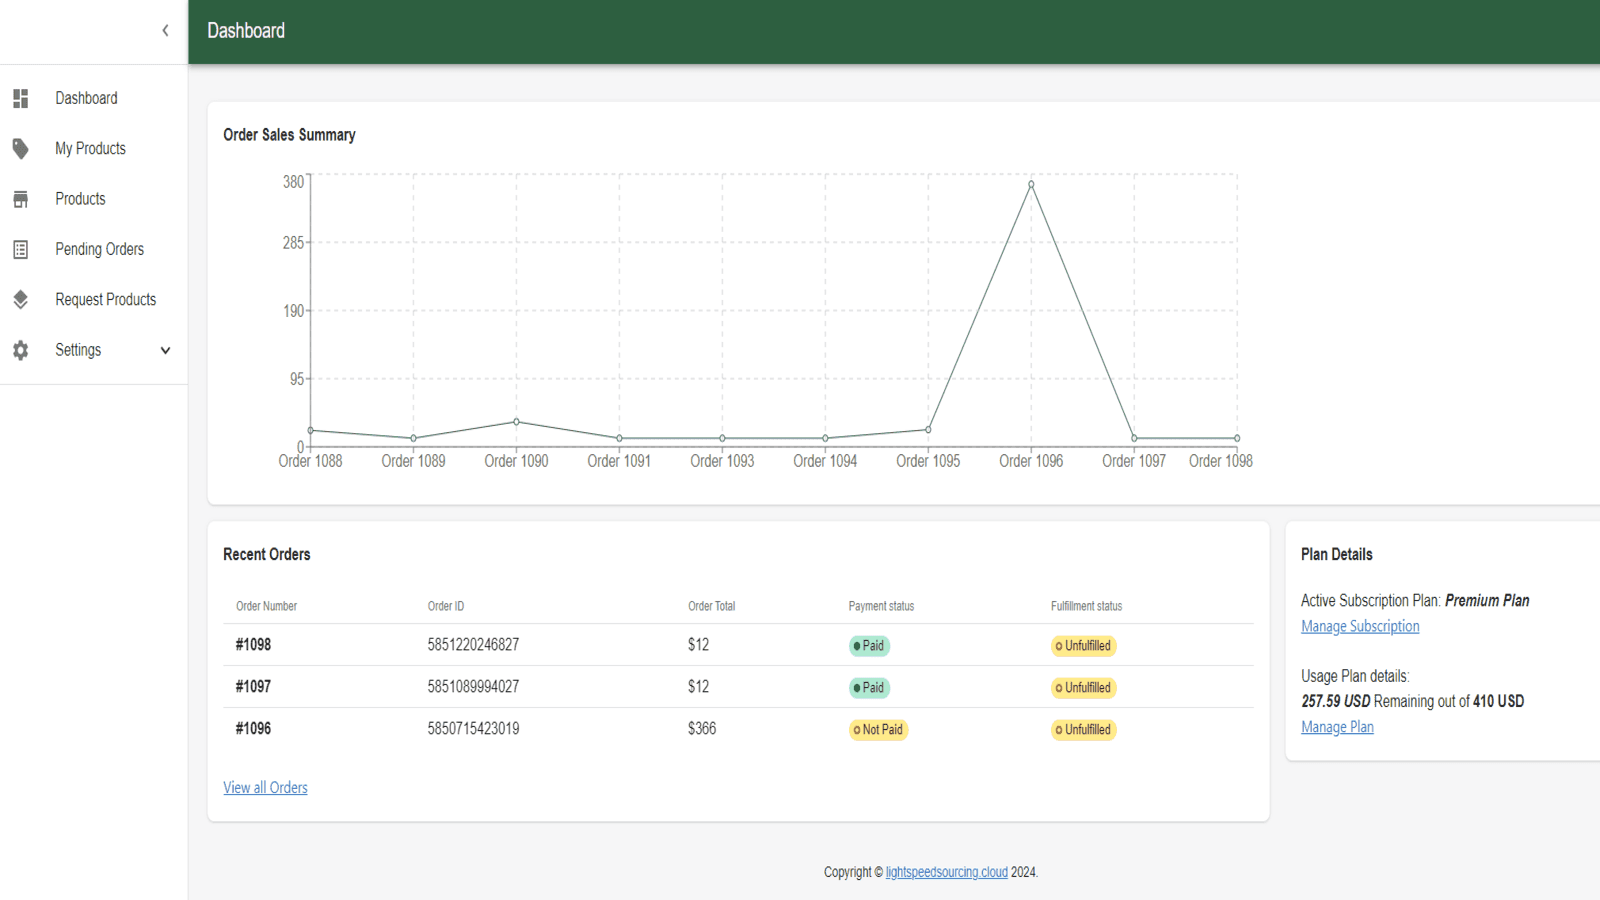Open the Pending Orders section

click(99, 249)
